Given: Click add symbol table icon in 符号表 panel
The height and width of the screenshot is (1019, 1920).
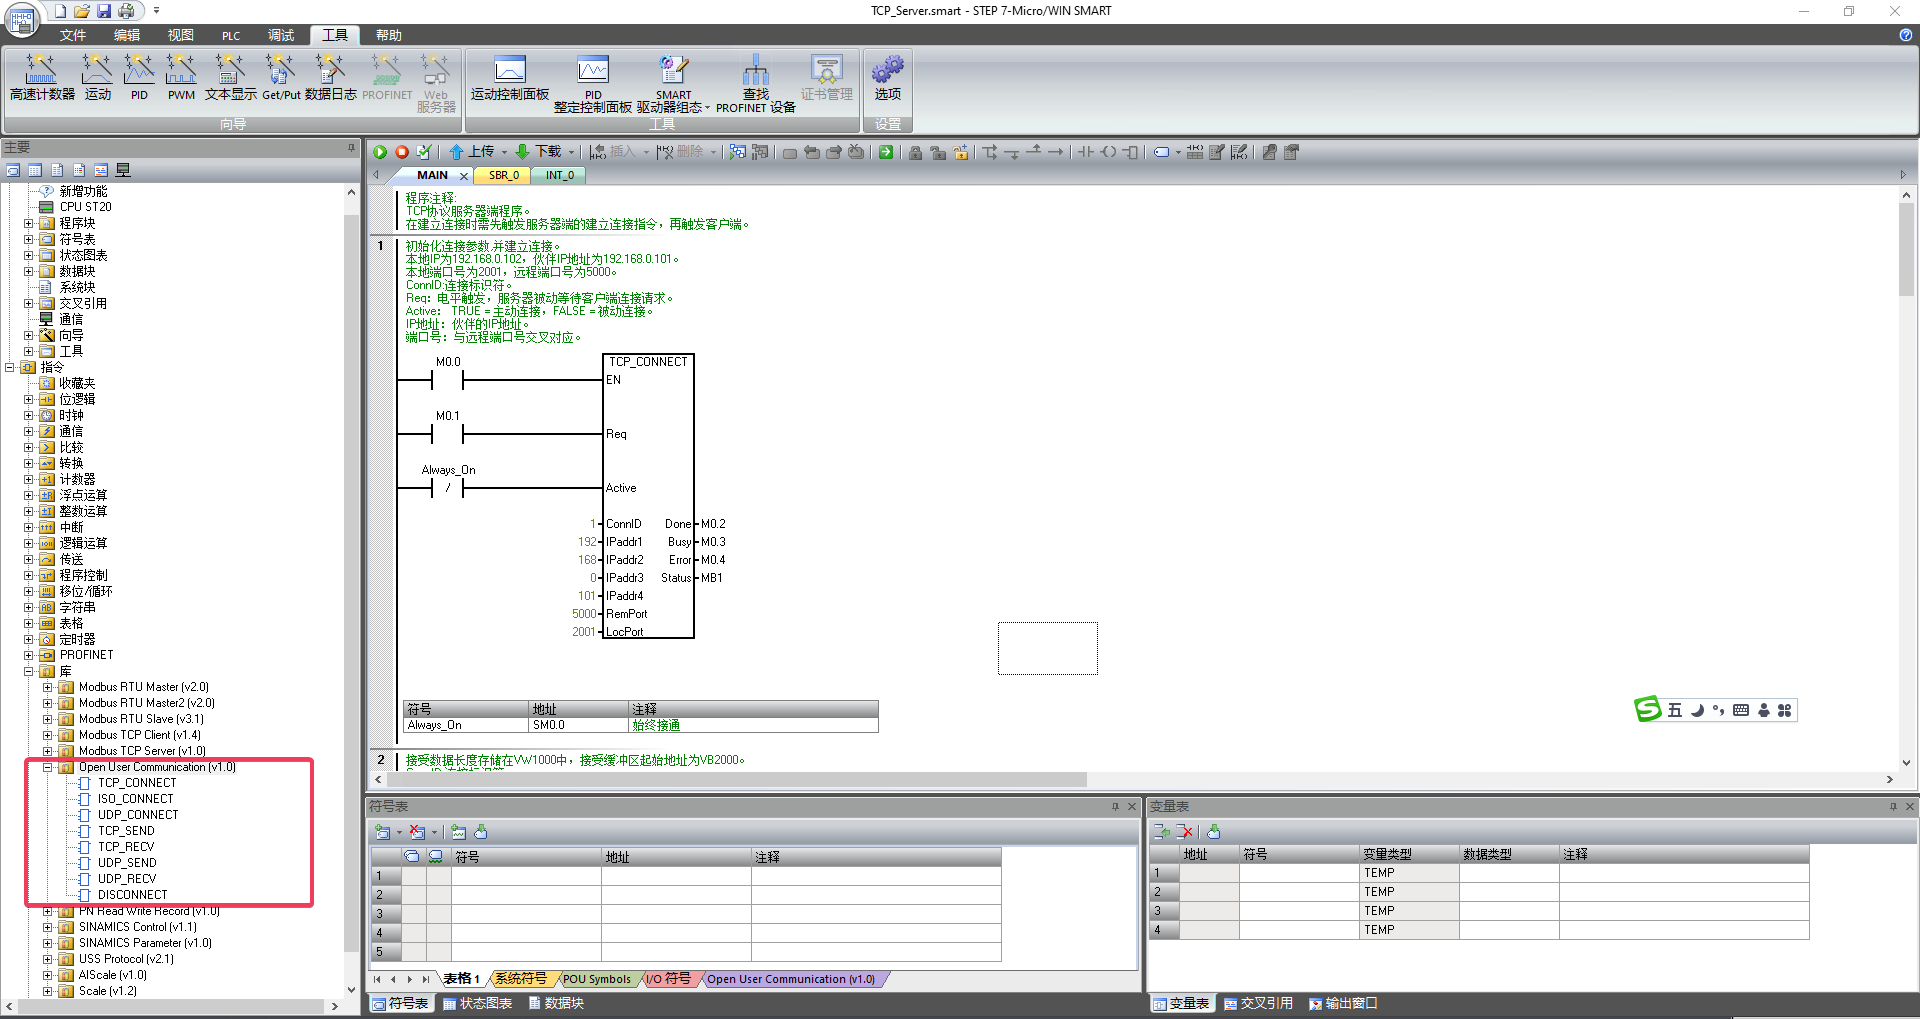Looking at the screenshot, I should [383, 832].
